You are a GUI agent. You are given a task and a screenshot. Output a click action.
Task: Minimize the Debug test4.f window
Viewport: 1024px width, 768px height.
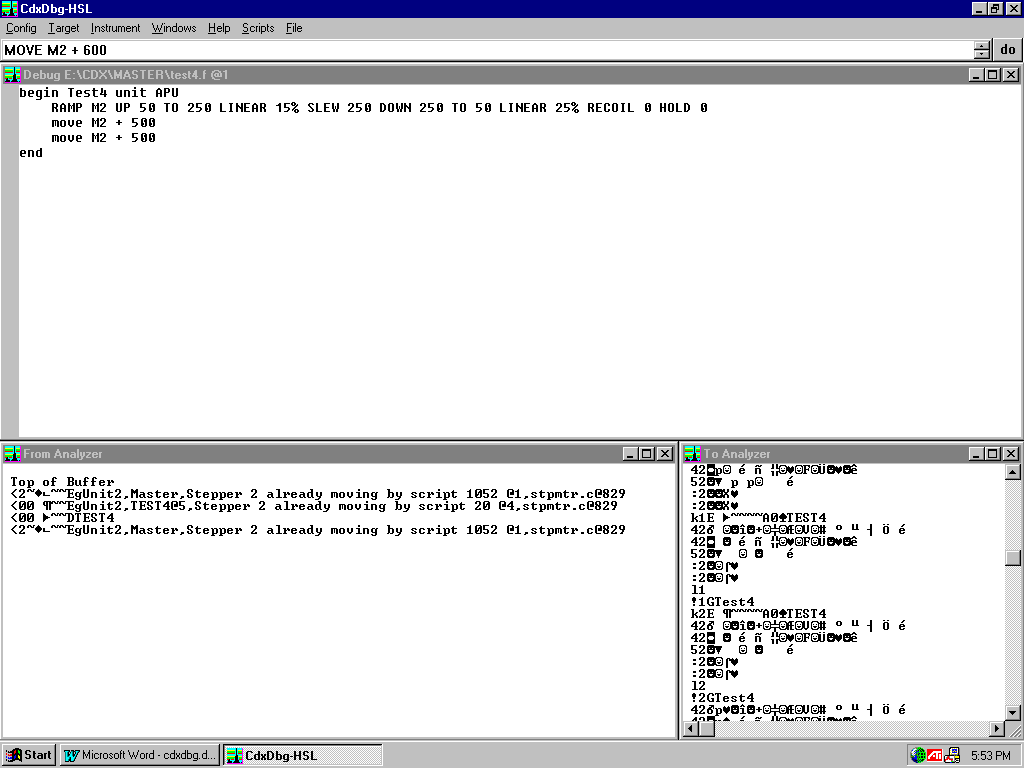pyautogui.click(x=976, y=75)
